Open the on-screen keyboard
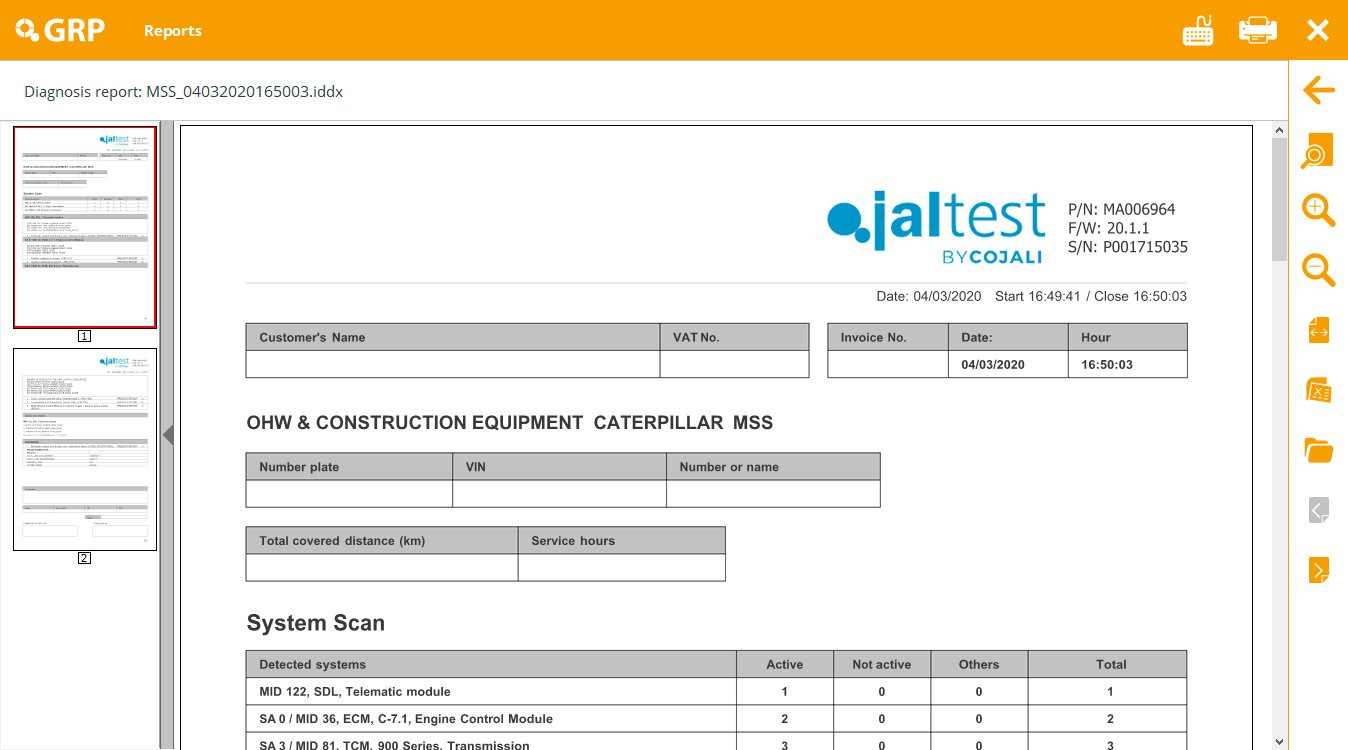The image size is (1348, 750). point(1197,30)
